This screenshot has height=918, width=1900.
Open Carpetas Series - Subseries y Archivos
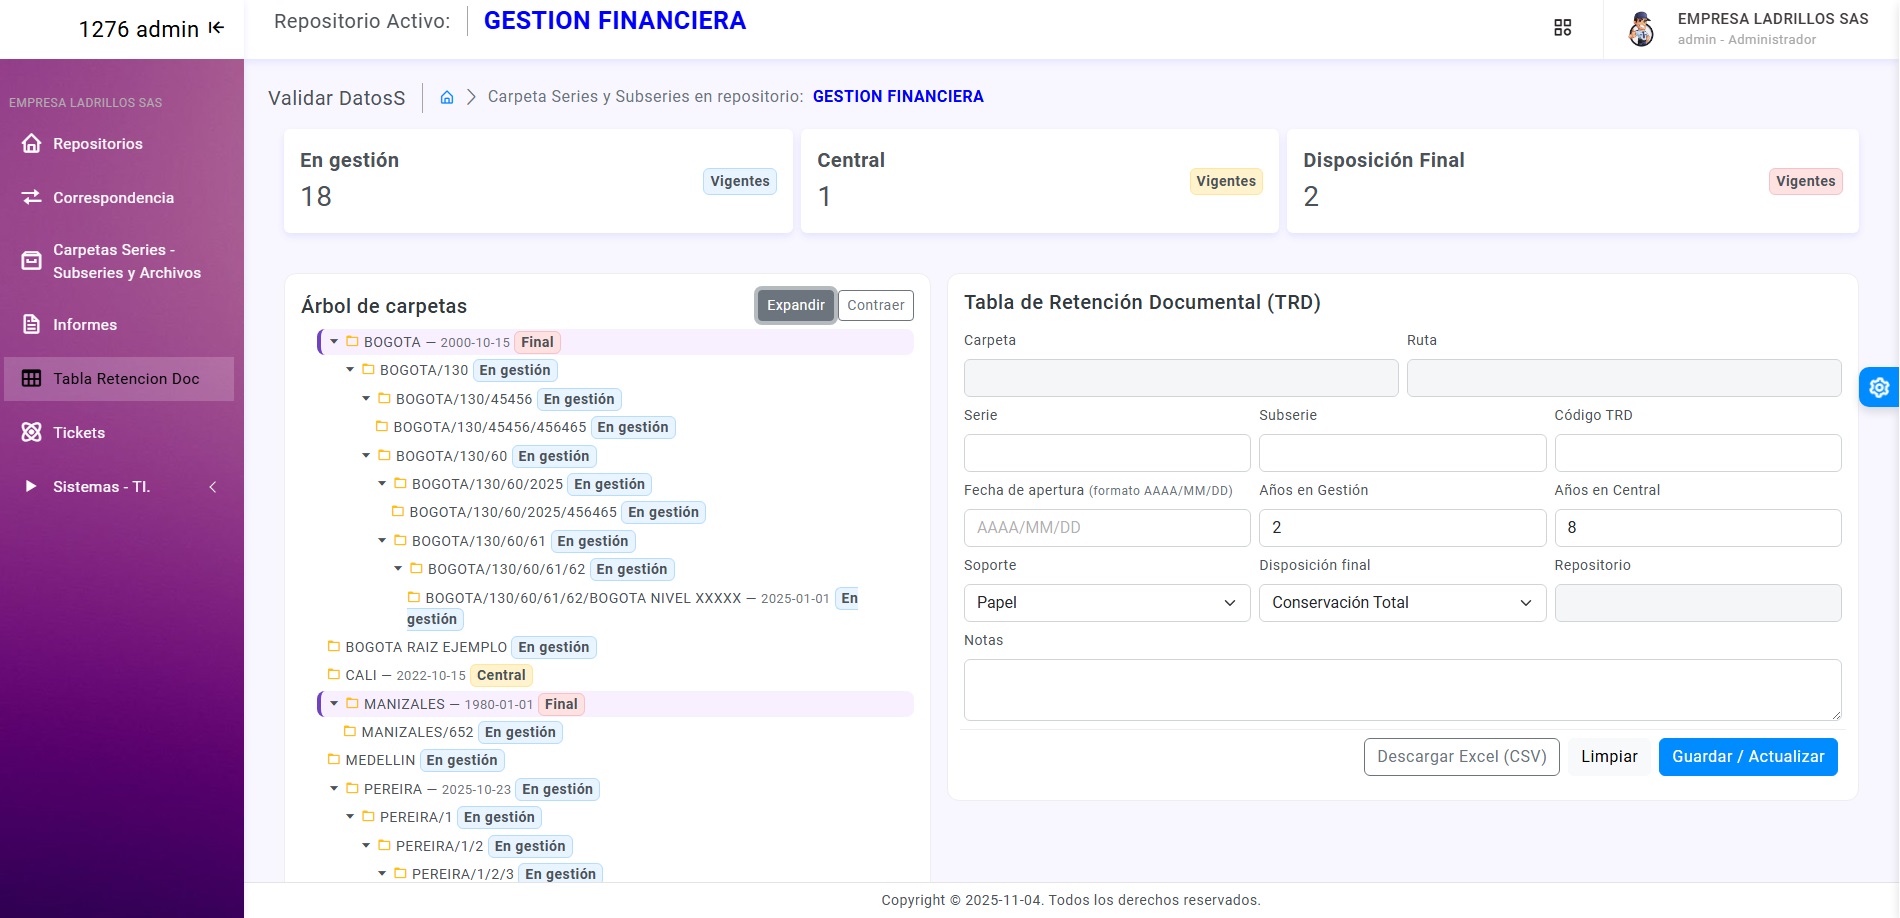(x=126, y=261)
